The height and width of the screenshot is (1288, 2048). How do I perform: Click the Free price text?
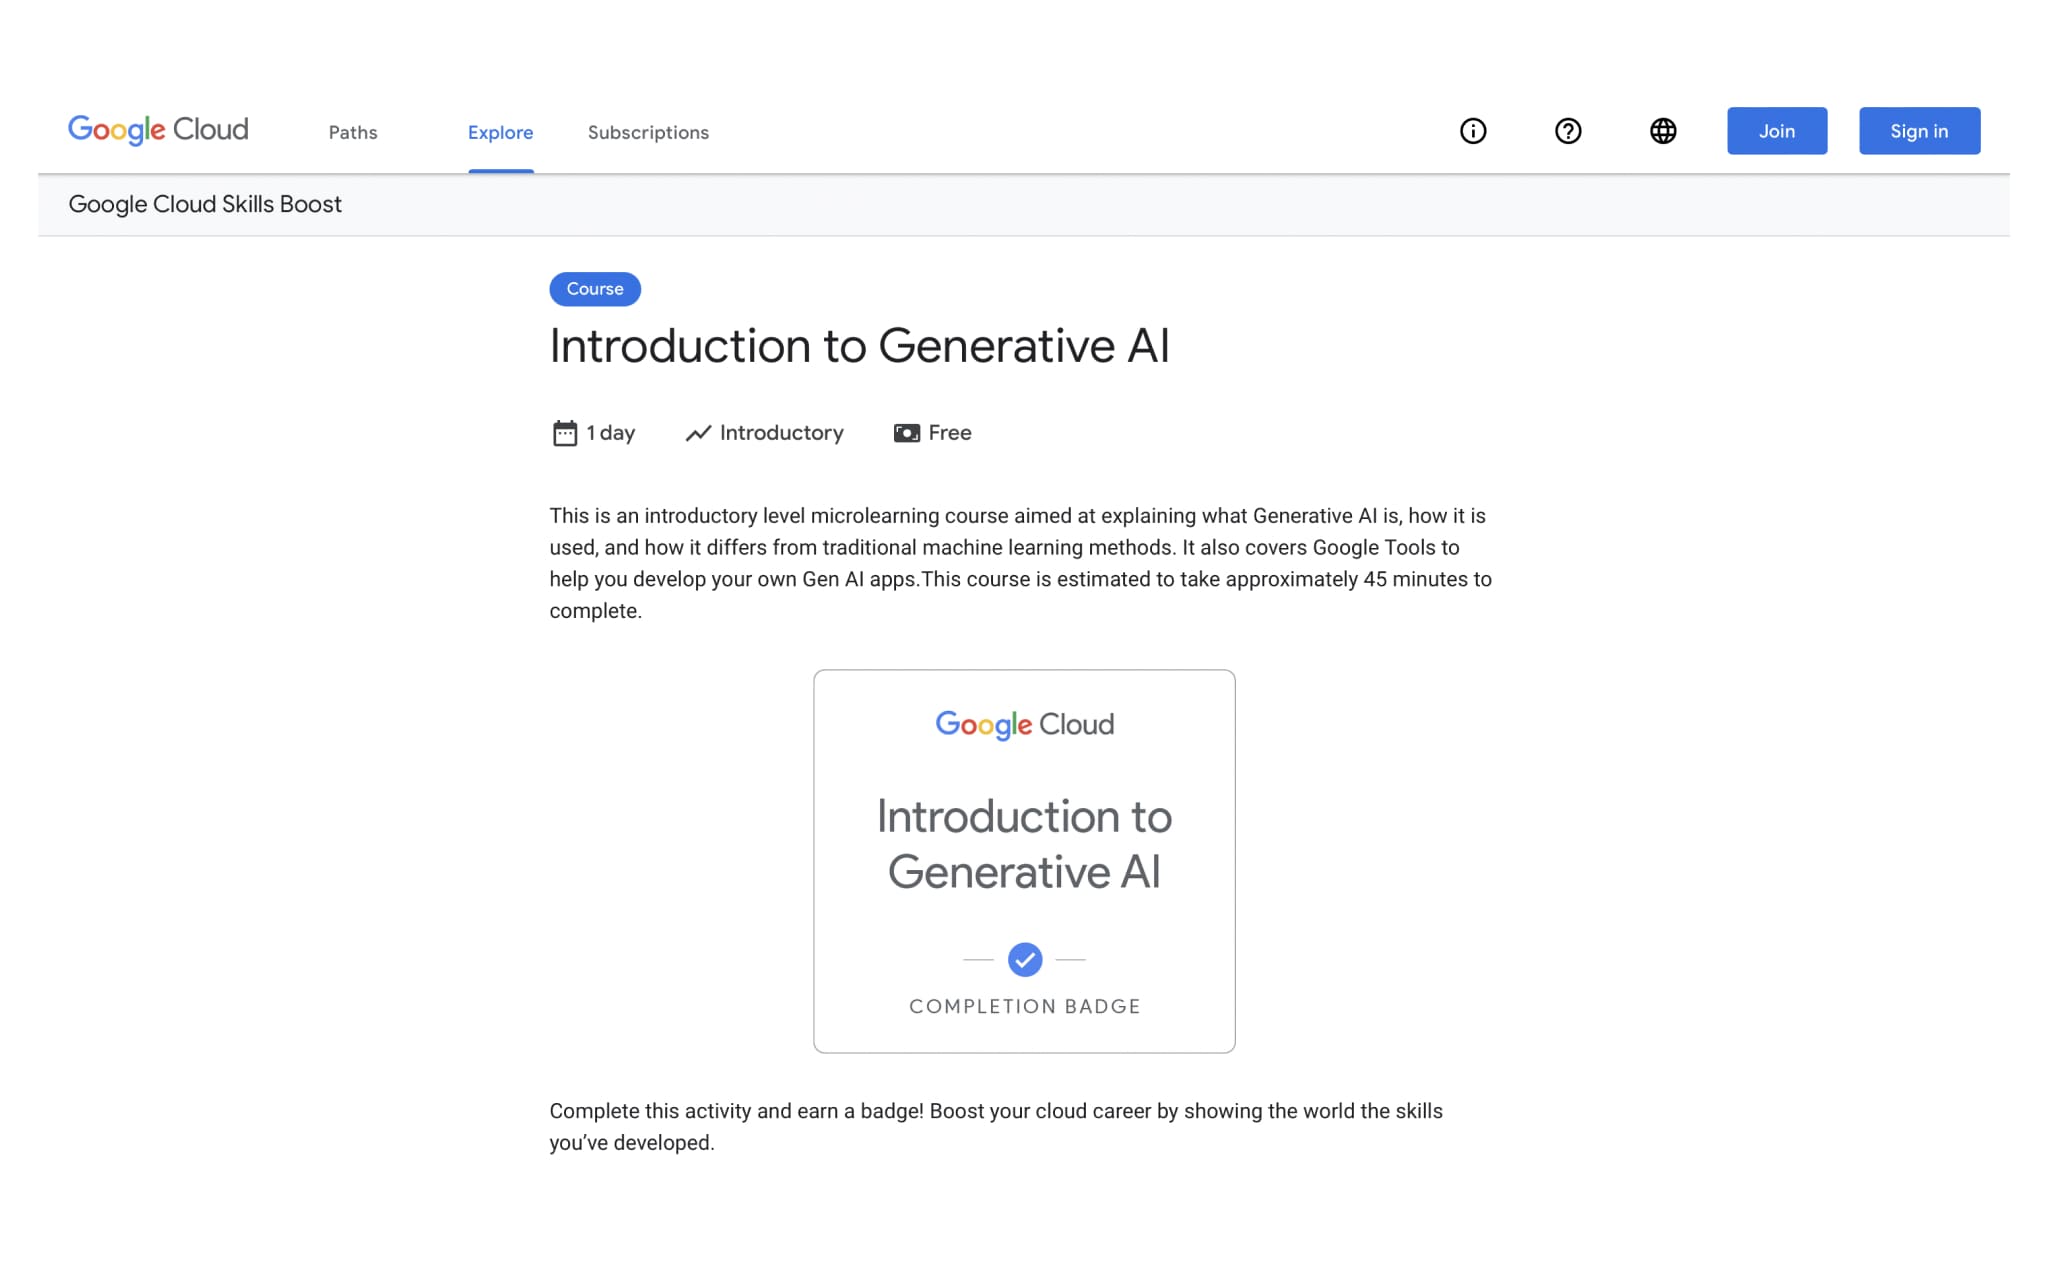point(949,433)
